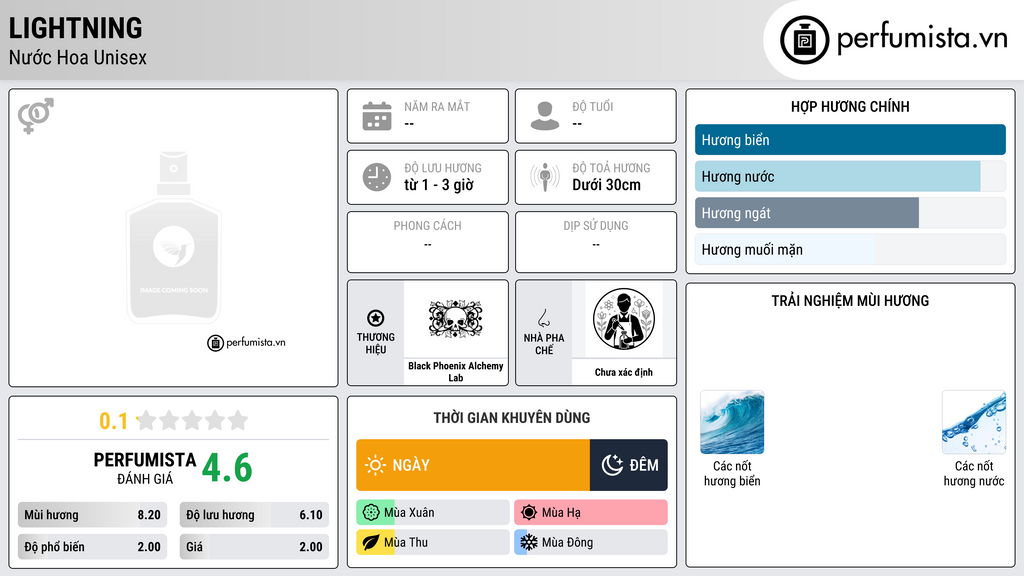Click the dark Đêm nighttime bar
This screenshot has height=576, width=1024.
629,465
